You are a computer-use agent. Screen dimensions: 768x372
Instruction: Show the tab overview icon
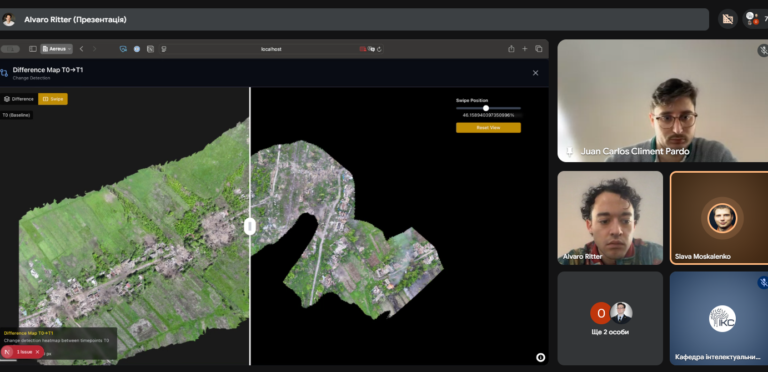tap(539, 49)
